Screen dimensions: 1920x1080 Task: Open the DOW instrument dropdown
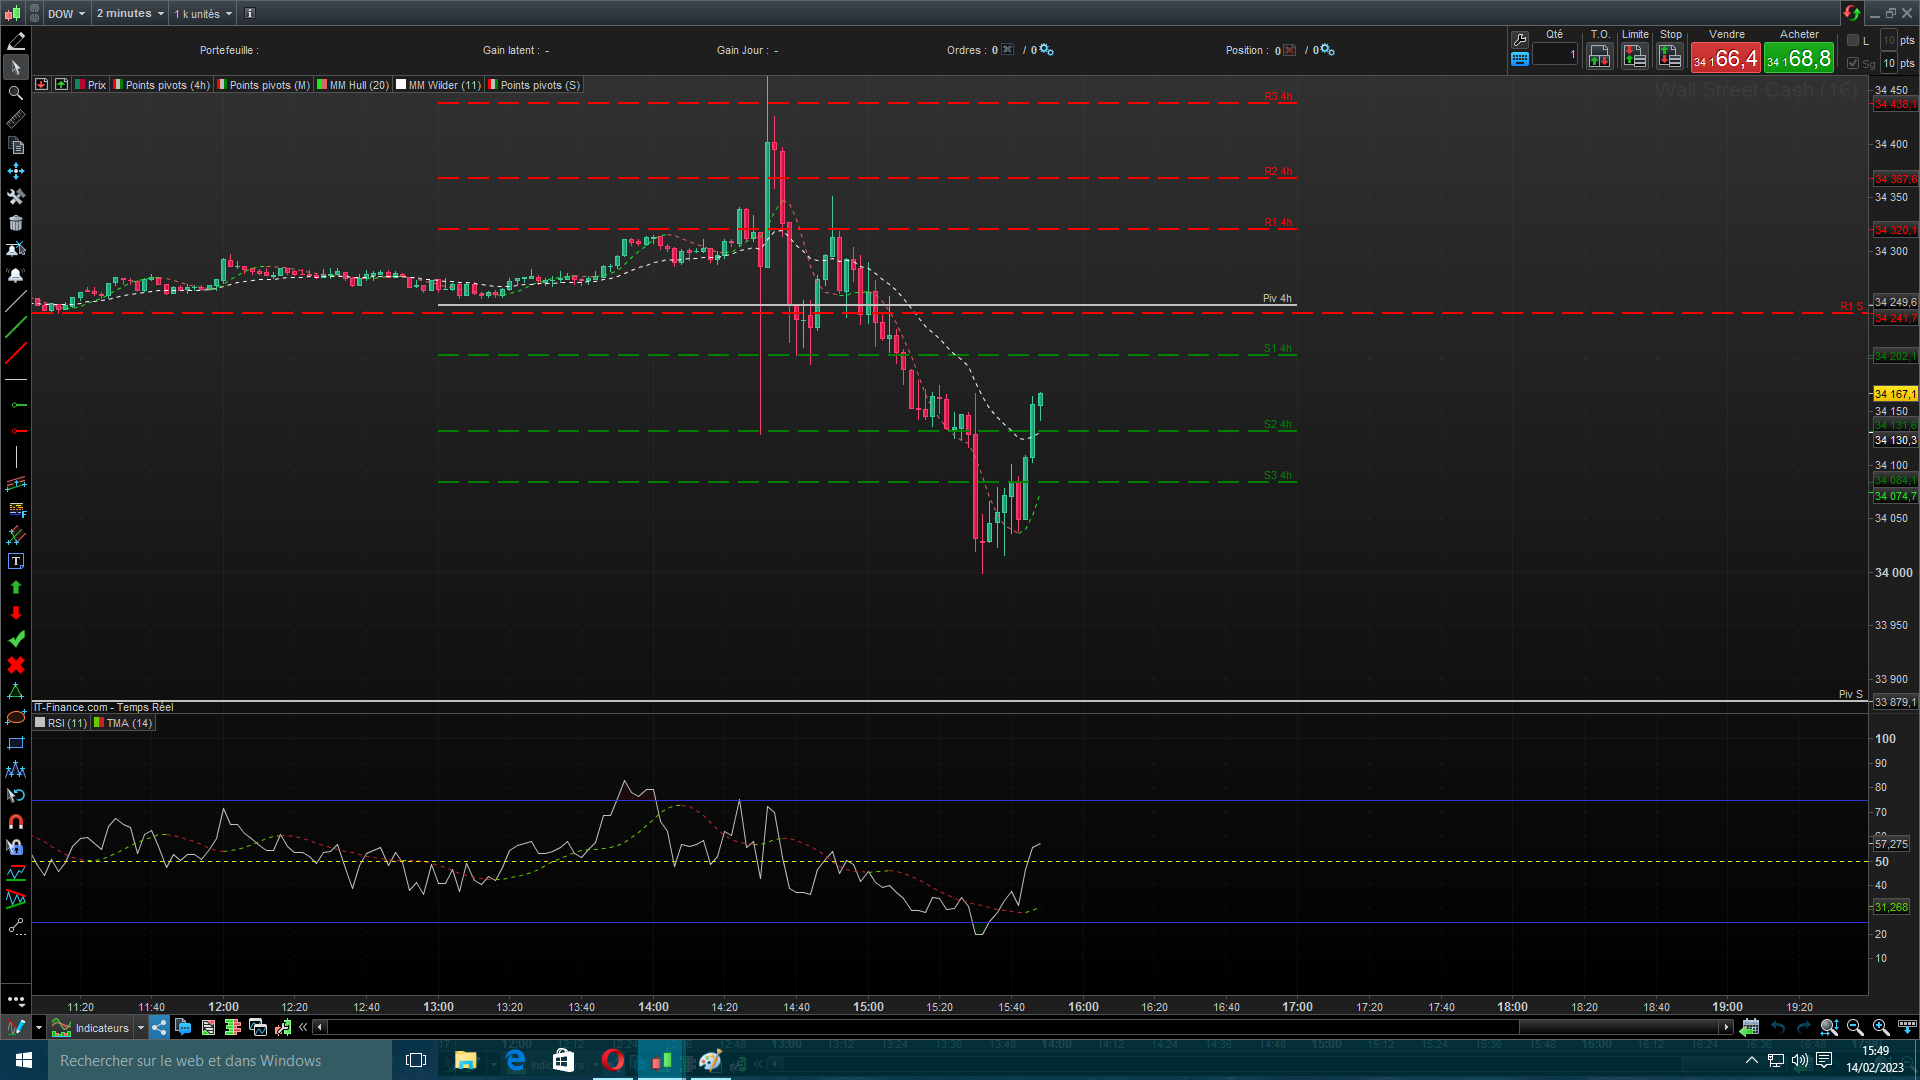coord(66,14)
